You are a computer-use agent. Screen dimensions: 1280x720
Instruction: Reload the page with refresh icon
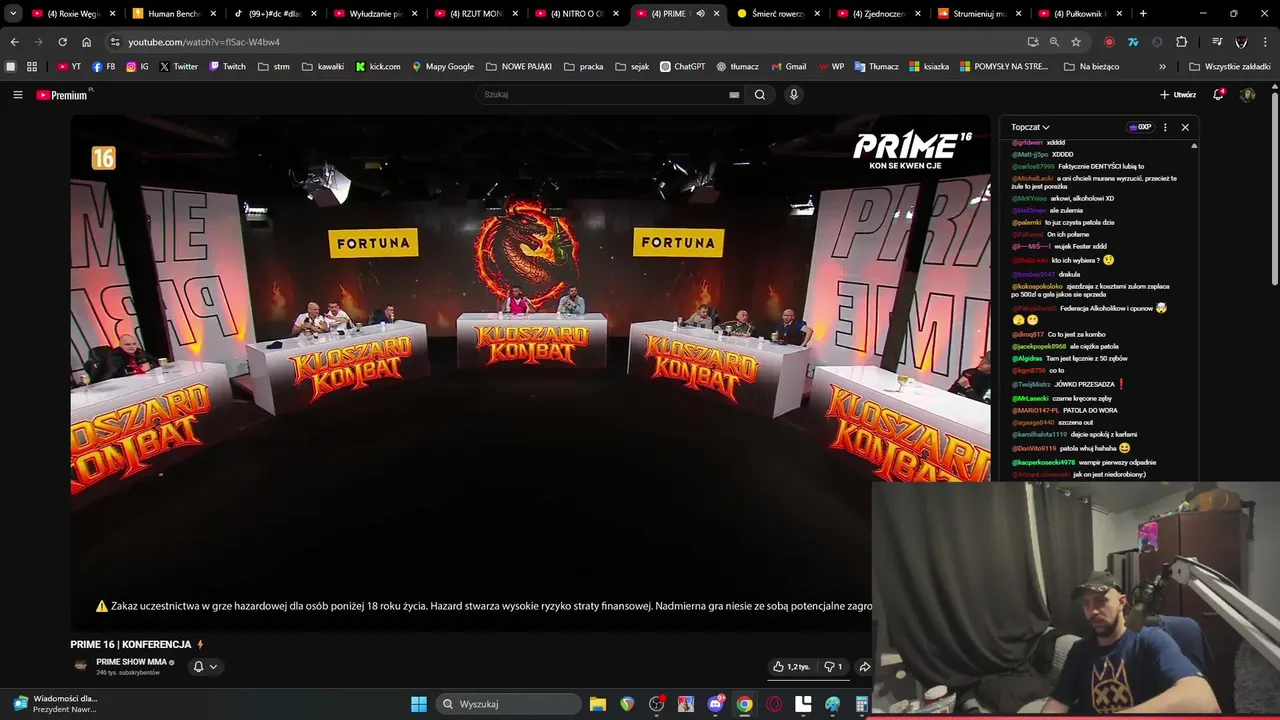[62, 42]
